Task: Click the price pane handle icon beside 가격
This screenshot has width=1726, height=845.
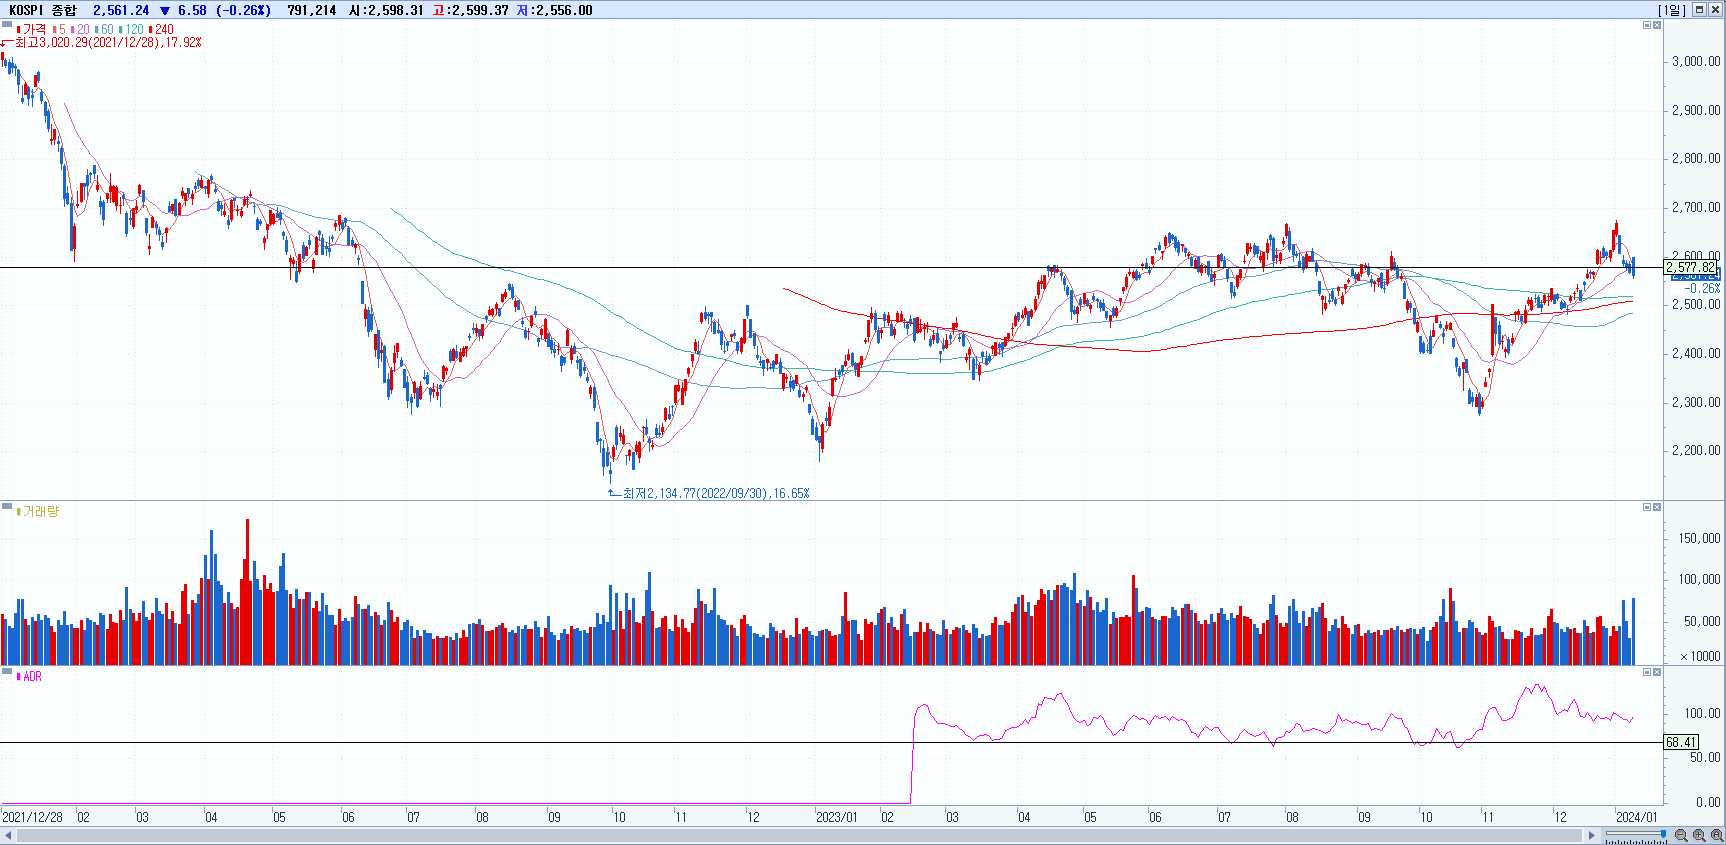Action: coord(6,24)
